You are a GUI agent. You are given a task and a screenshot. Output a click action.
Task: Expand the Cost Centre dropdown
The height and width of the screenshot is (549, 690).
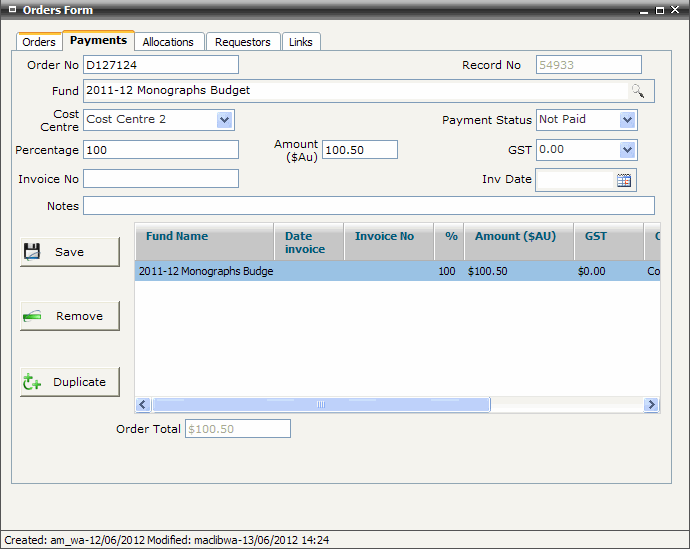(224, 120)
